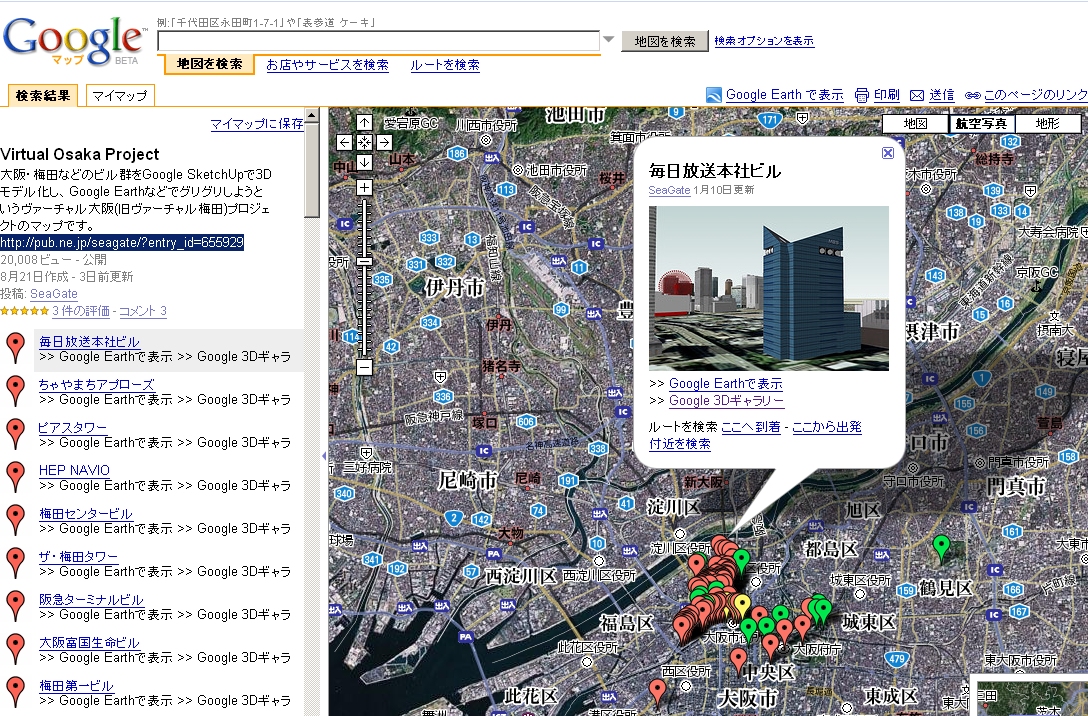Pan the map up with arrow
The image size is (1088, 716).
(x=364, y=123)
